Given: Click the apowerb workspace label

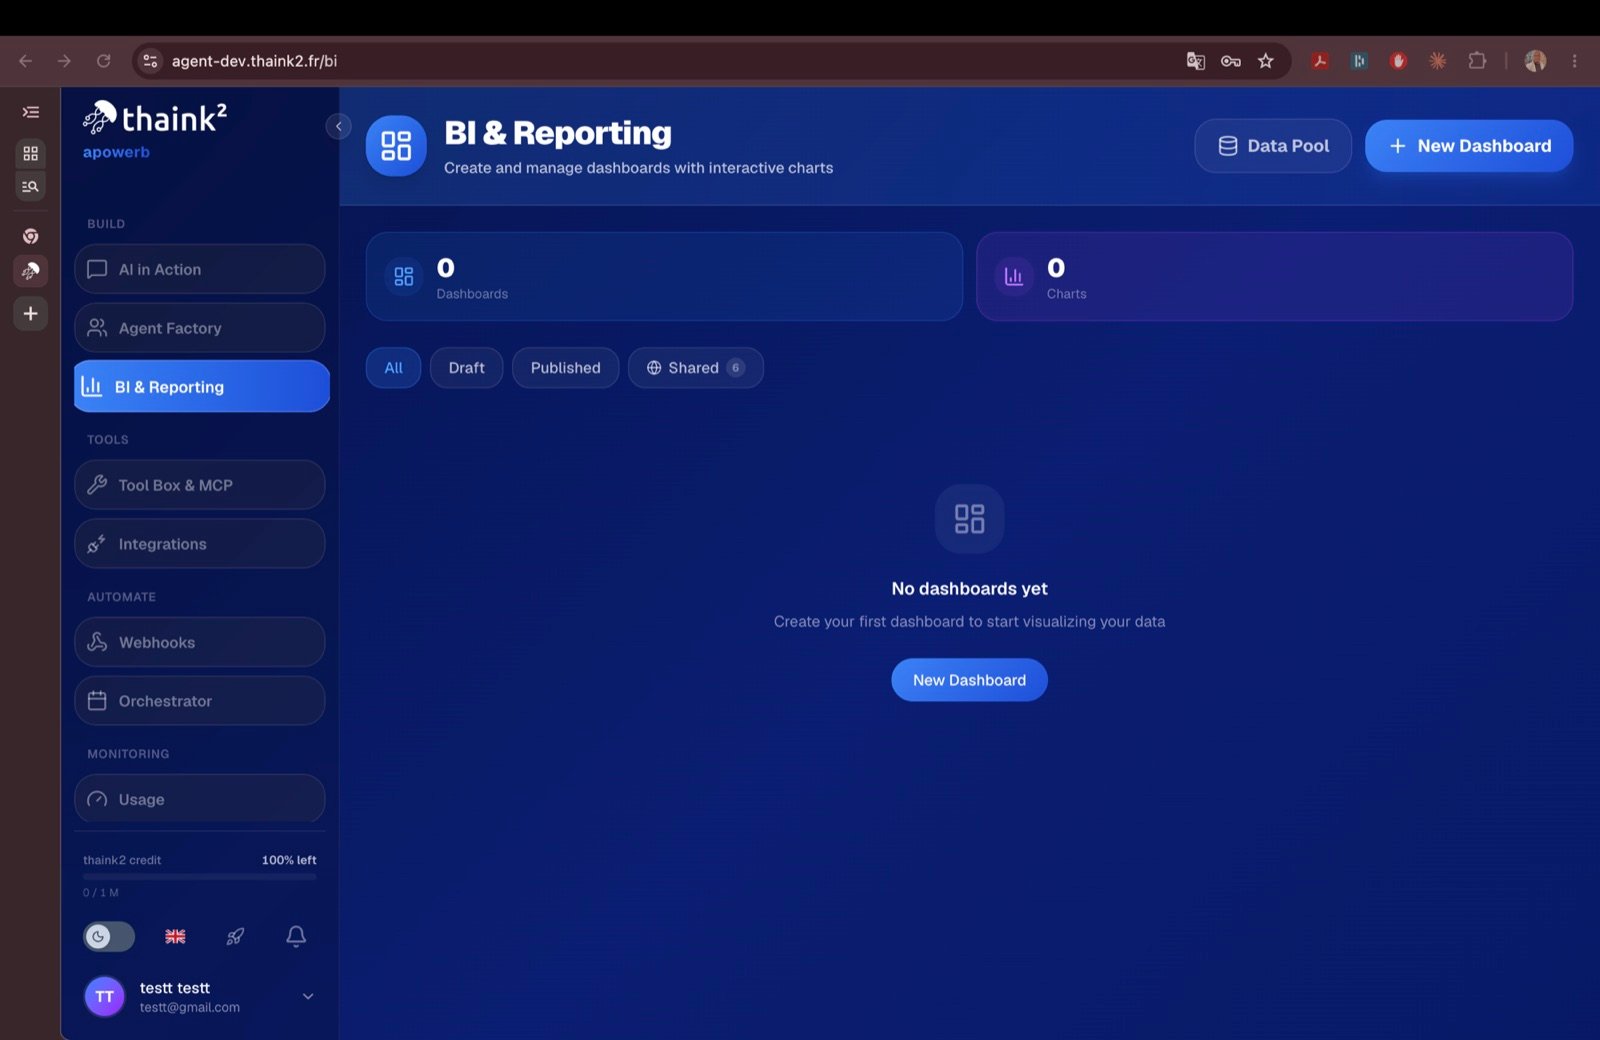Looking at the screenshot, I should 116,152.
